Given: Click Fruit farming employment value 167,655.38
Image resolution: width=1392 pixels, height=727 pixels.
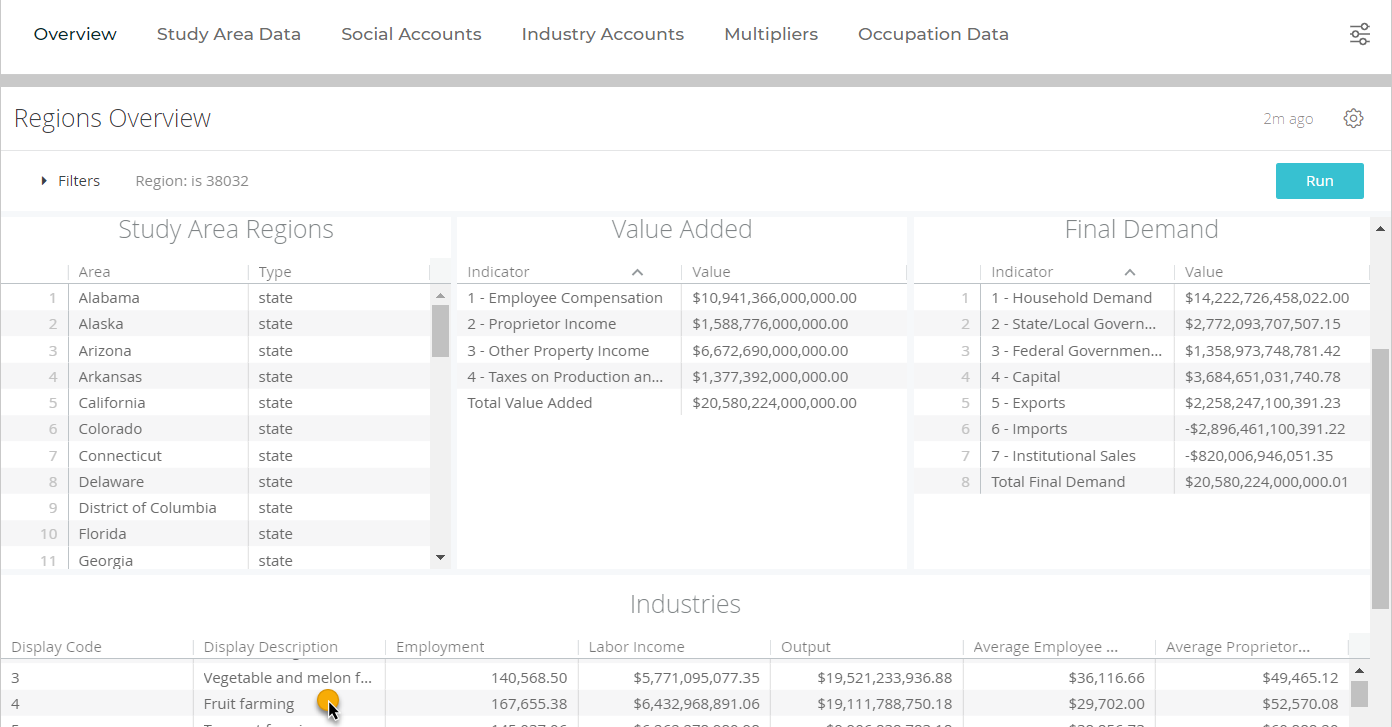Looking at the screenshot, I should [529, 704].
